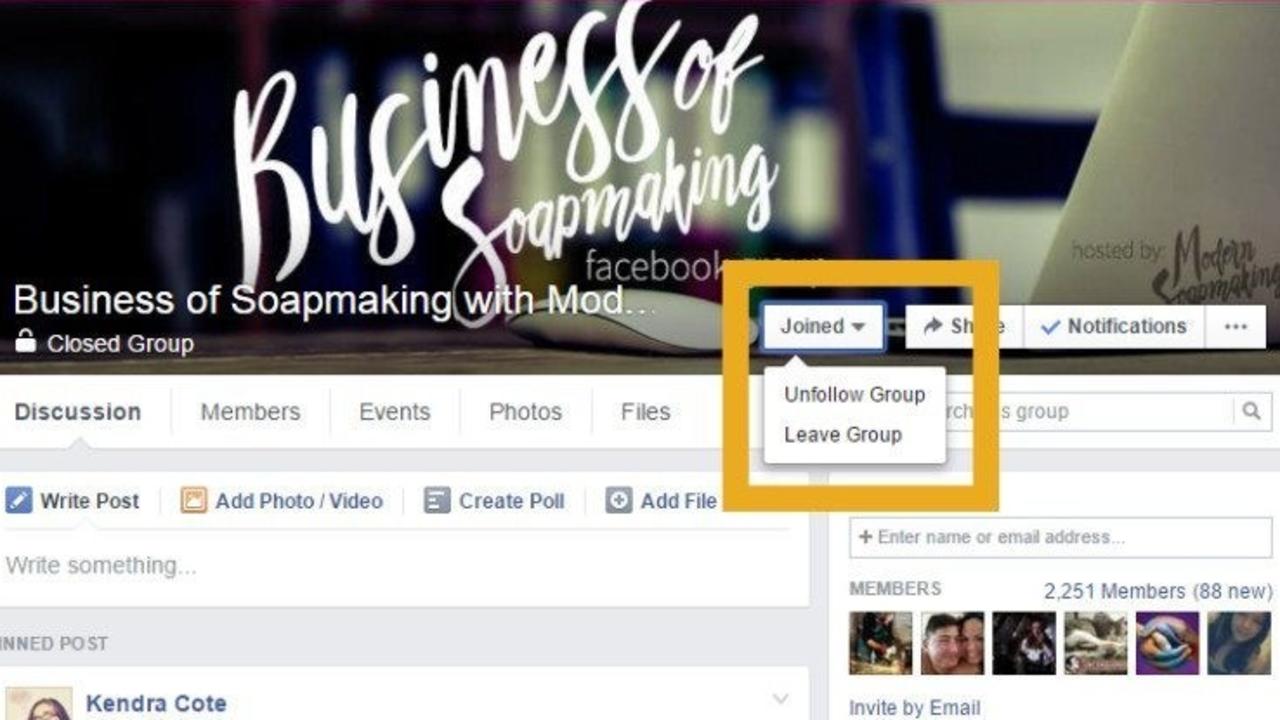Screen dimensions: 1280x720
Task: Go to the Photos tab
Action: pos(525,412)
